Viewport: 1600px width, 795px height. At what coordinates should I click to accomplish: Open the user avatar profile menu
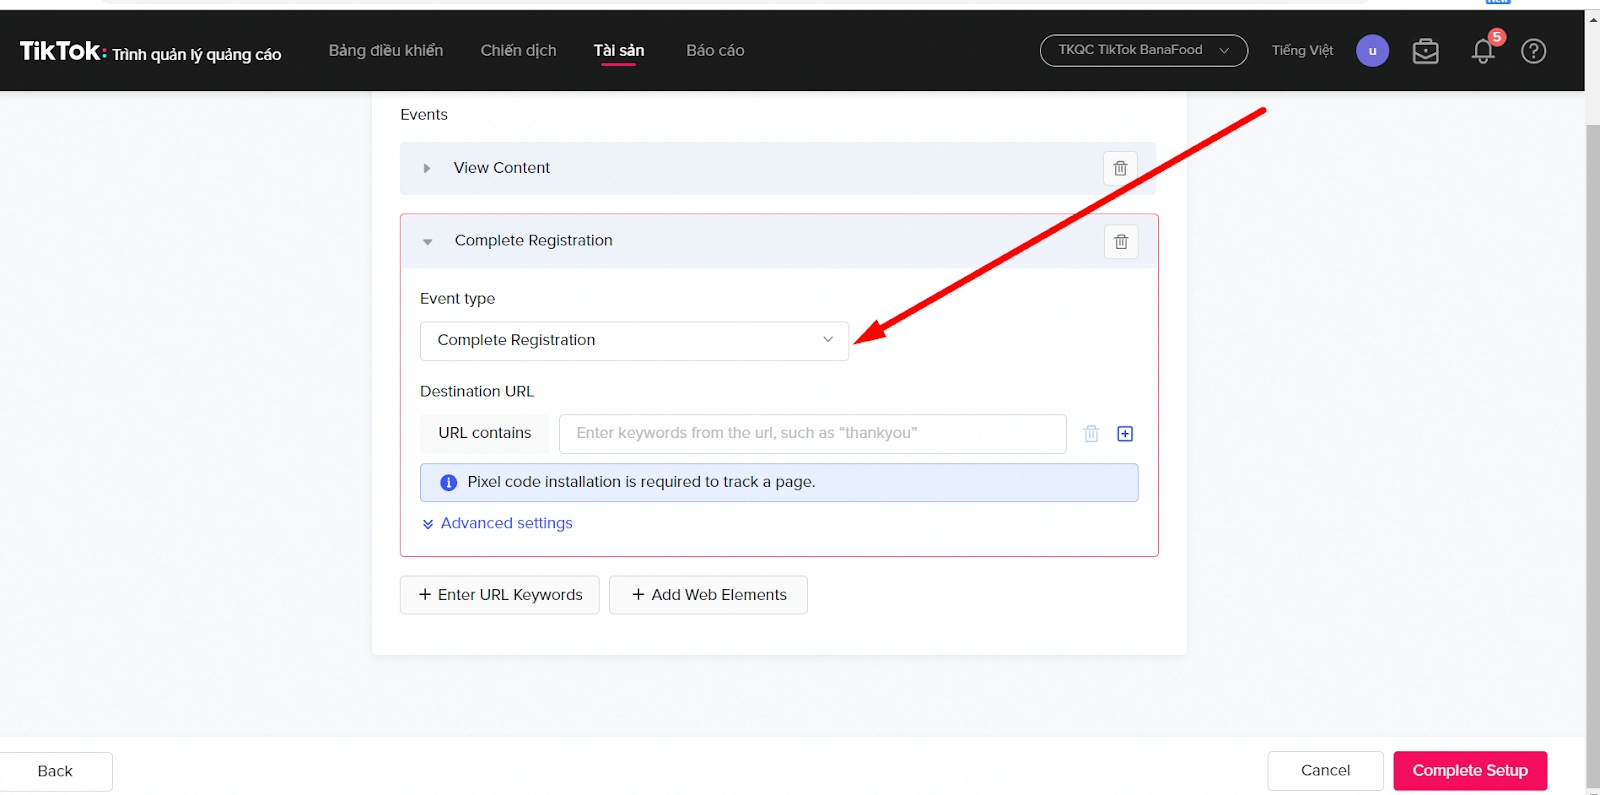(x=1372, y=51)
